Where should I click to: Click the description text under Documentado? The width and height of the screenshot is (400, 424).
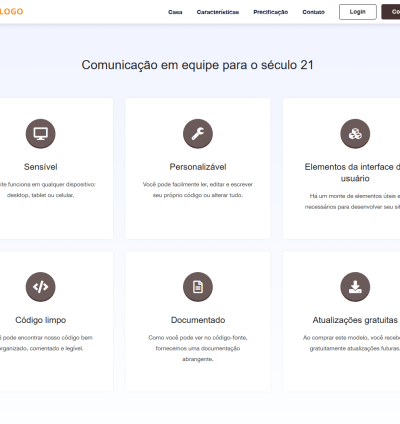tap(198, 348)
